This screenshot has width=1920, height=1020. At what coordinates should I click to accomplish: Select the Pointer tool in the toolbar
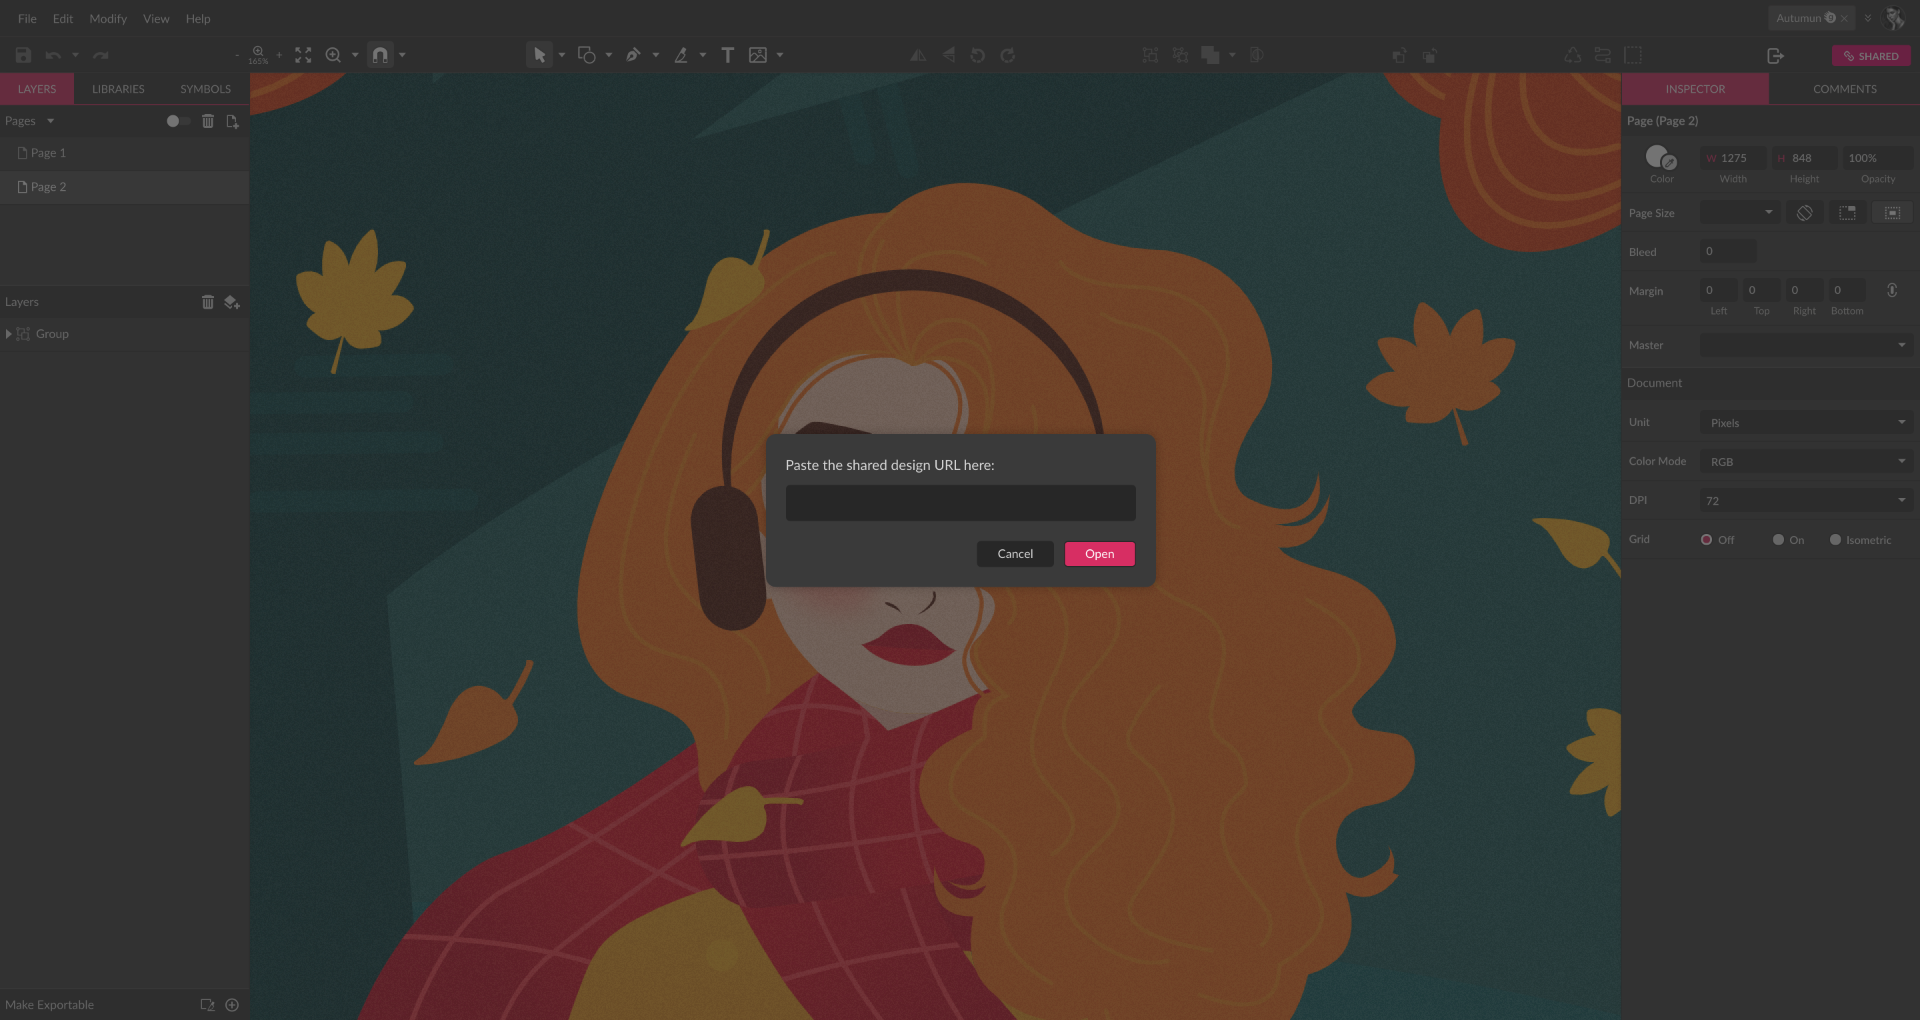click(x=540, y=55)
